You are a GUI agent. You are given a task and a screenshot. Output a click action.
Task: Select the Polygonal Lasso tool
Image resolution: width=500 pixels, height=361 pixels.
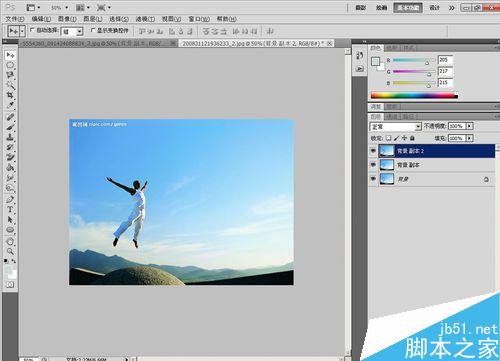coord(10,75)
